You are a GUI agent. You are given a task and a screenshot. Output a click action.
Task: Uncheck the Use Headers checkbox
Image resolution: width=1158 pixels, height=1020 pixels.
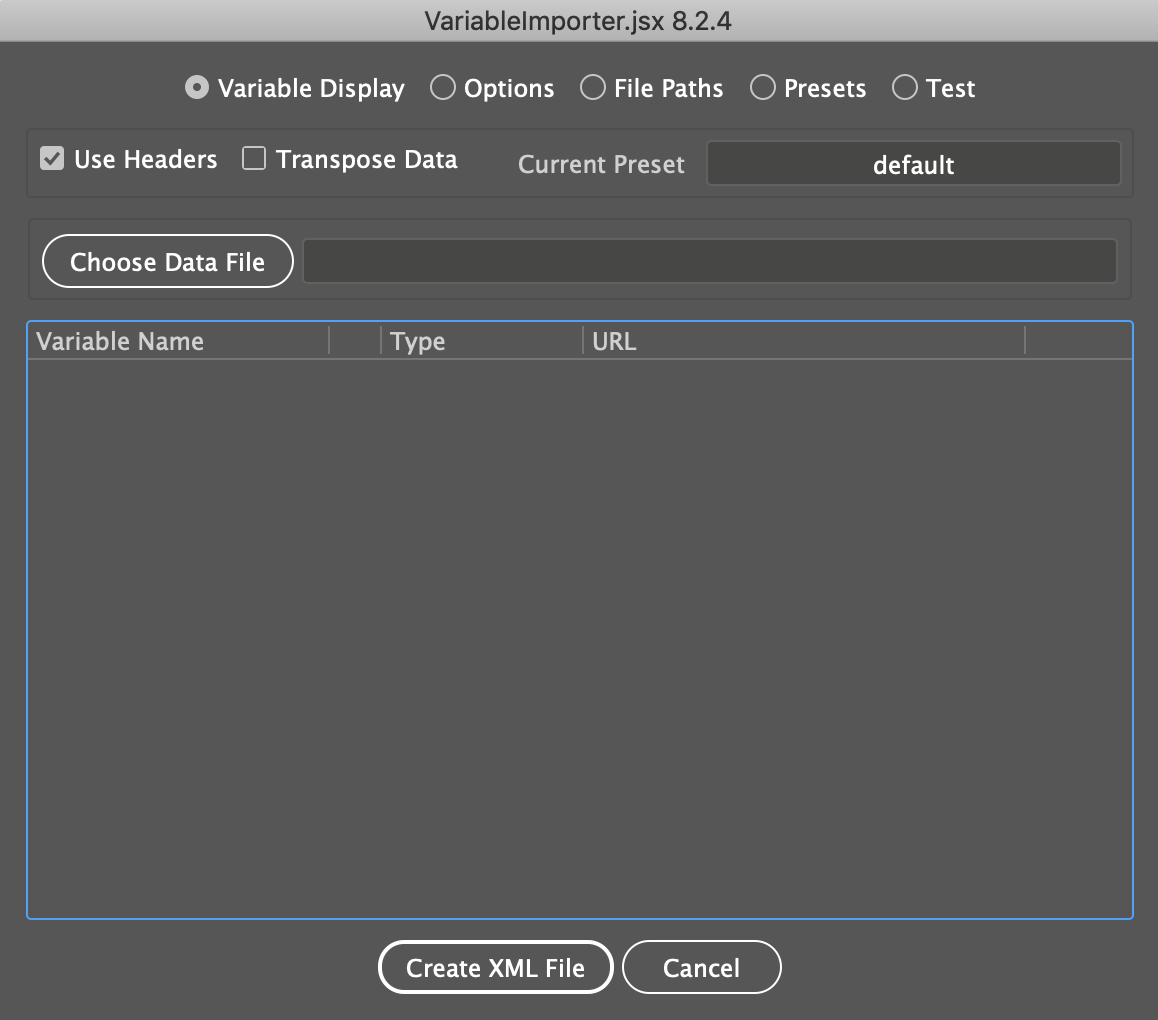(x=52, y=159)
